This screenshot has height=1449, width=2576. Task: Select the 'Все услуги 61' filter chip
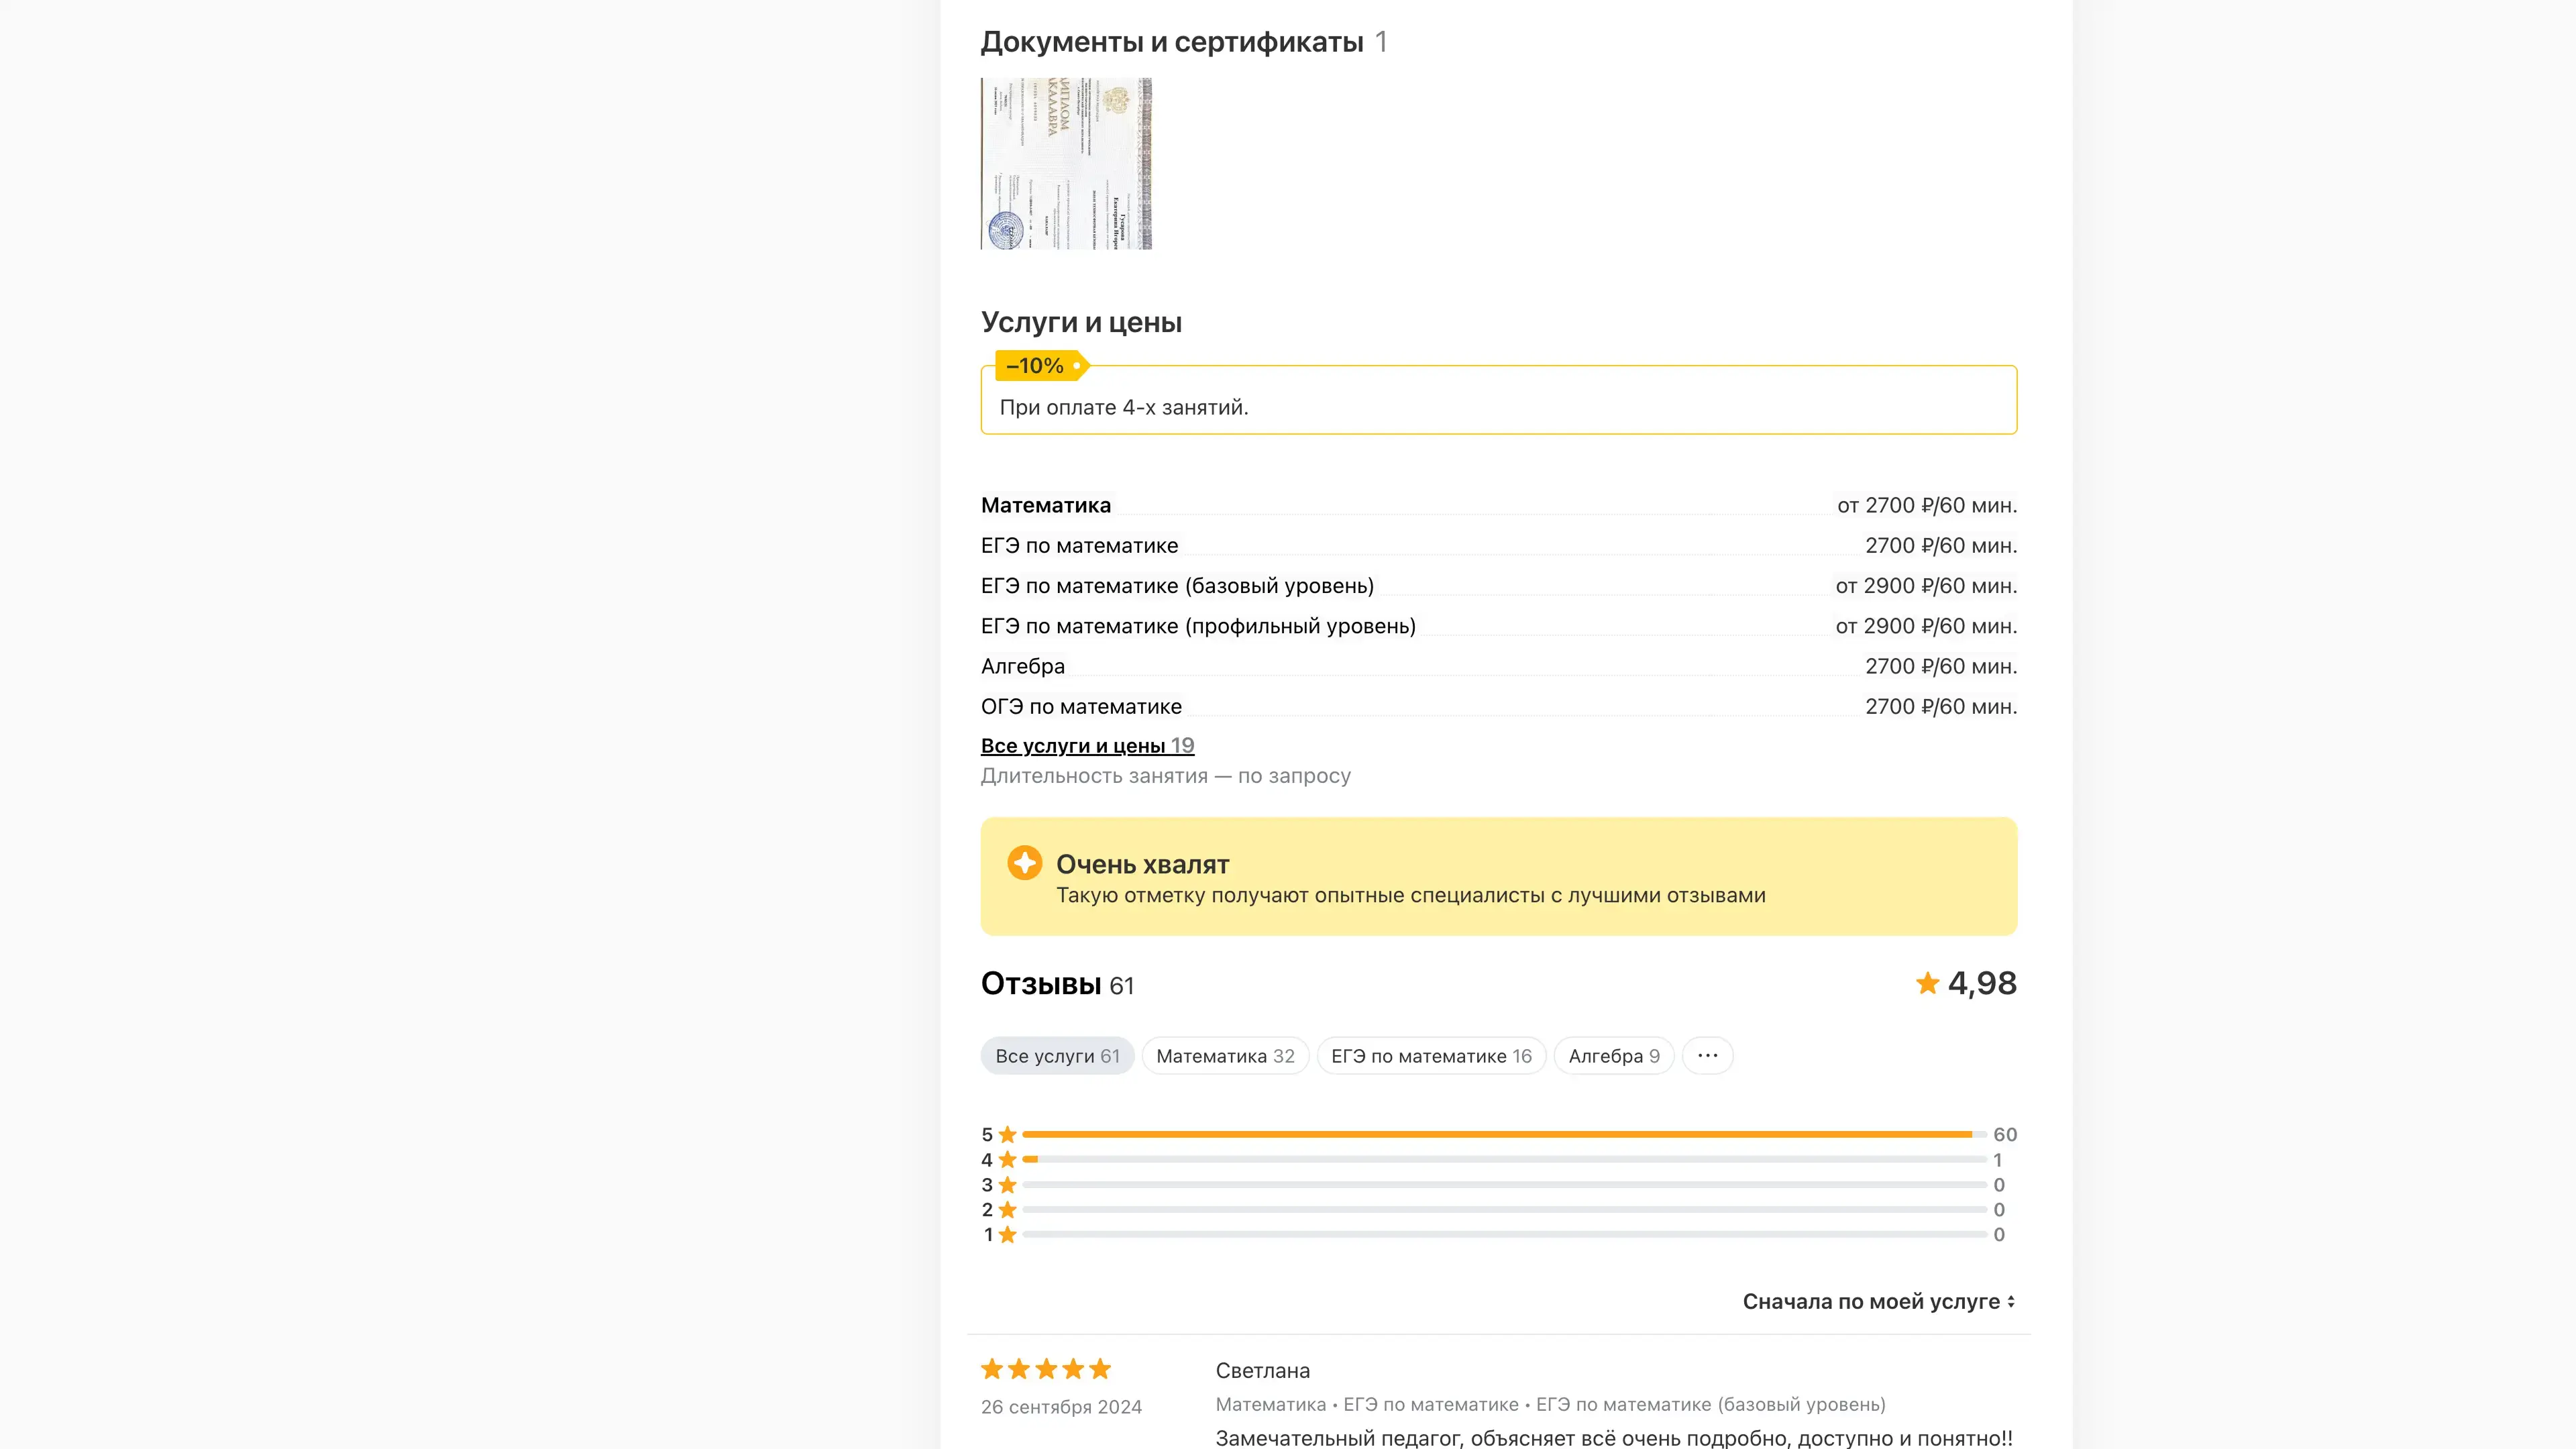[x=1057, y=1056]
